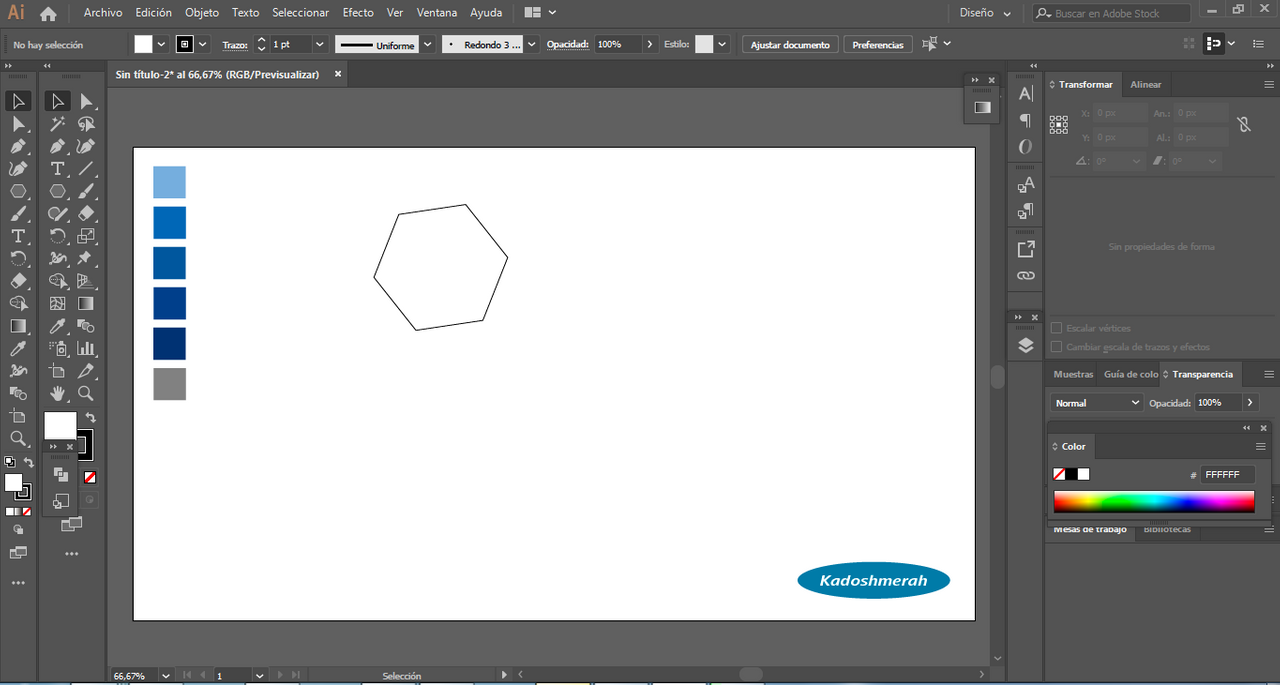
Task: Select the Hand tool
Action: (58, 393)
